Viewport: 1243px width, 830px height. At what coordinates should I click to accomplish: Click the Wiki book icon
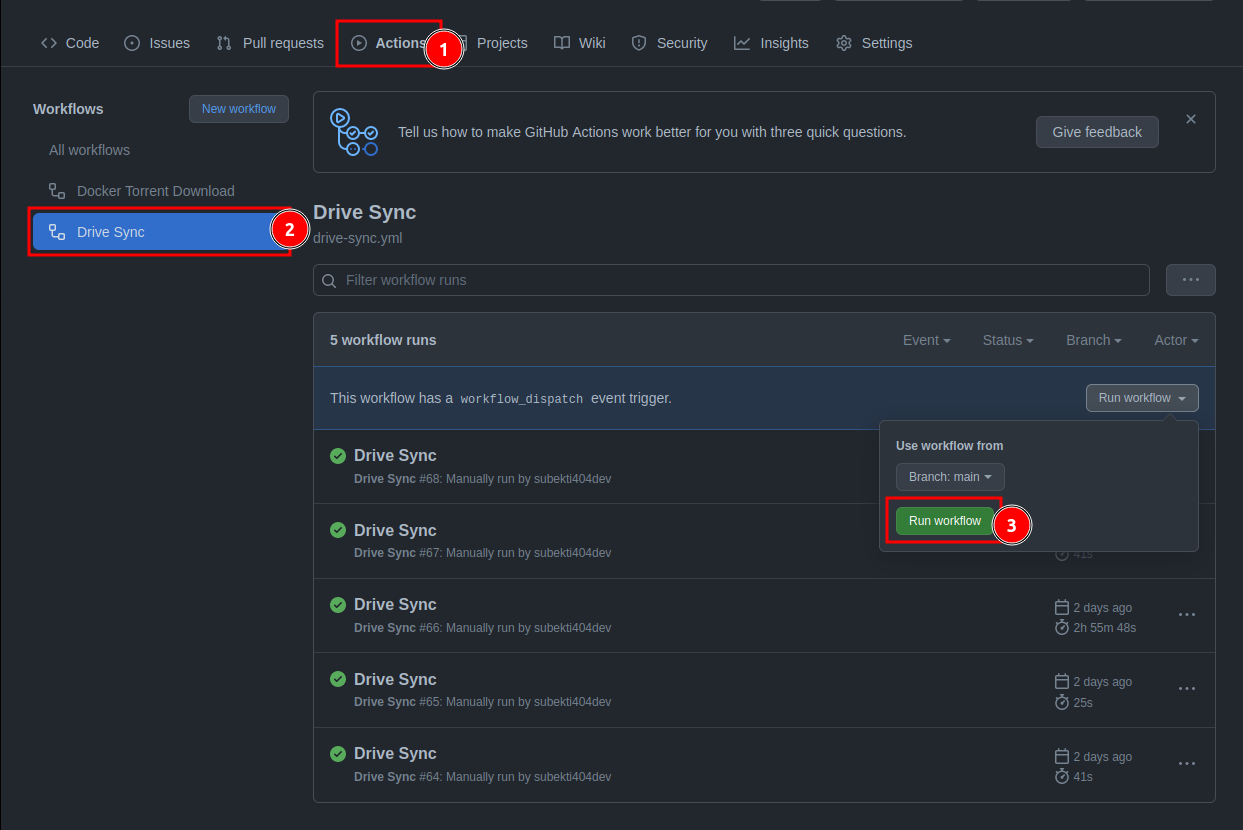pos(562,43)
